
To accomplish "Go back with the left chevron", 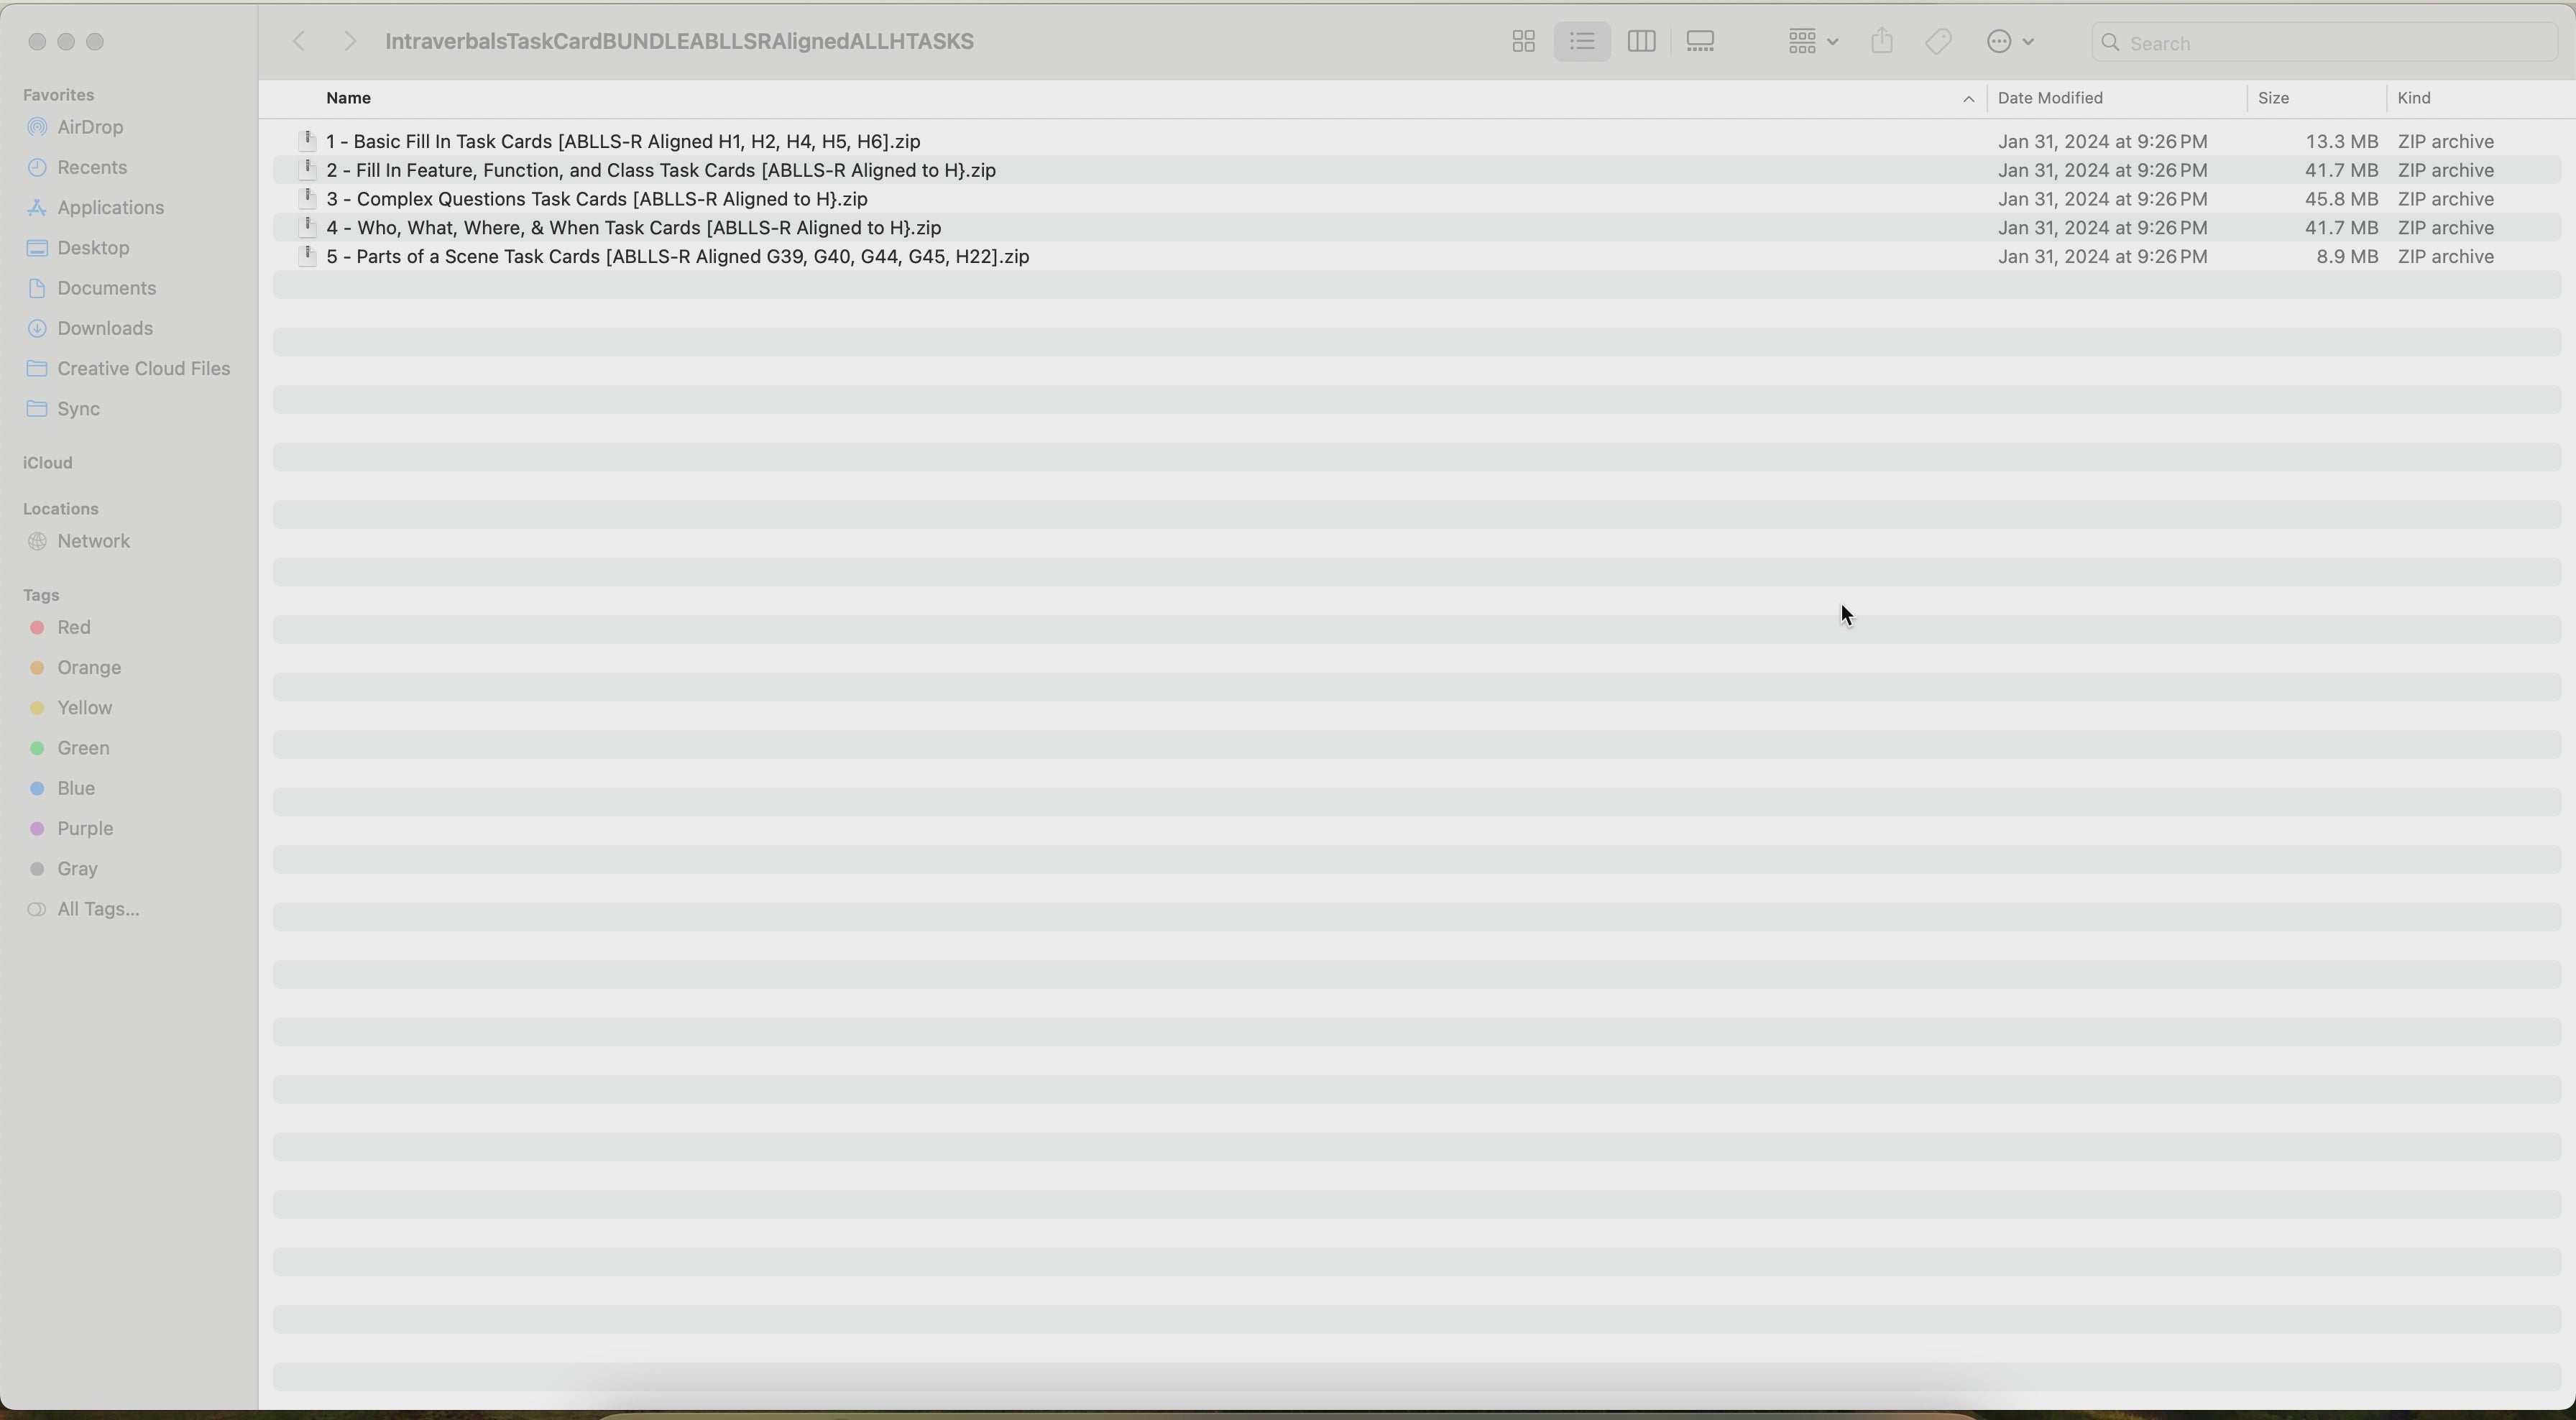I will pyautogui.click(x=298, y=42).
